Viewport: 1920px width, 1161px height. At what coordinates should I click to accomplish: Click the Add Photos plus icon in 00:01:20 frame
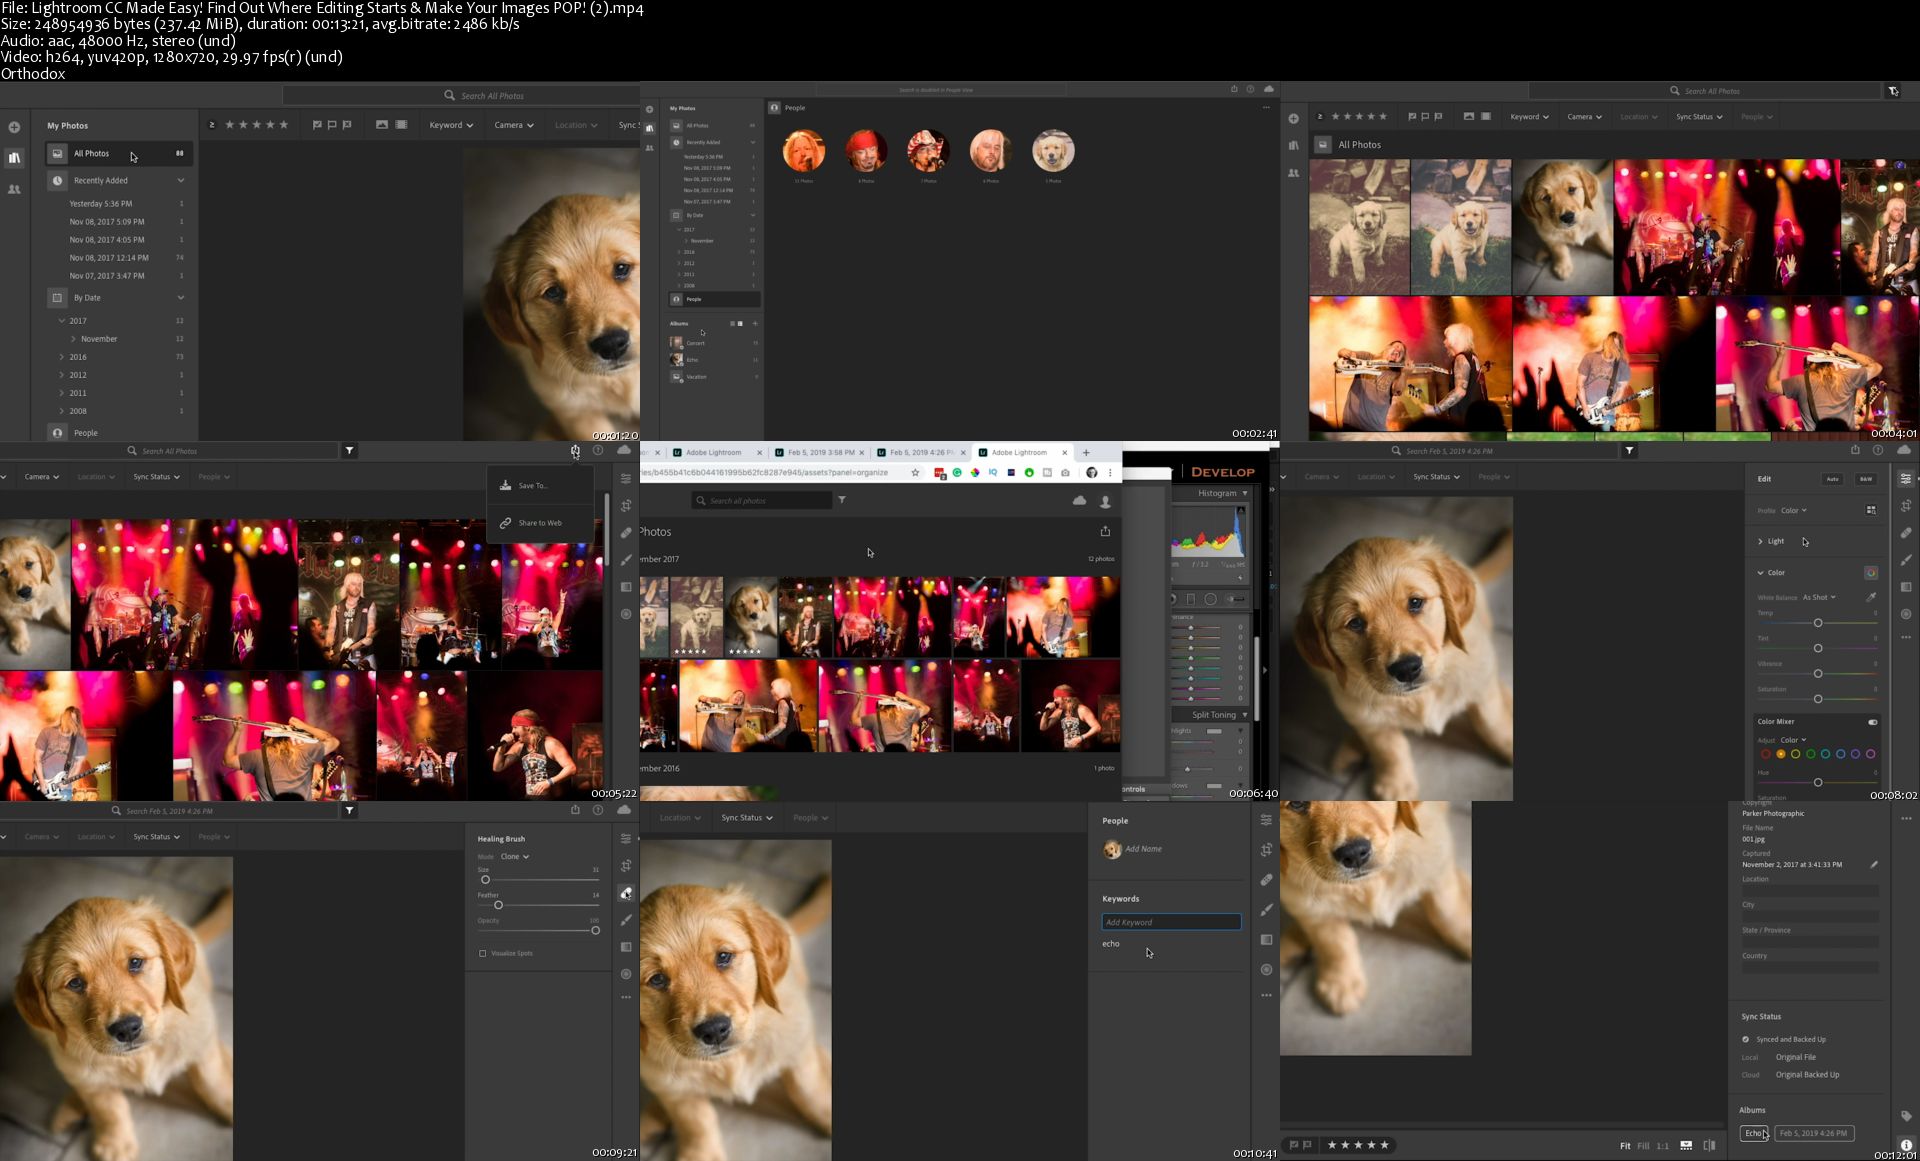pyautogui.click(x=14, y=127)
